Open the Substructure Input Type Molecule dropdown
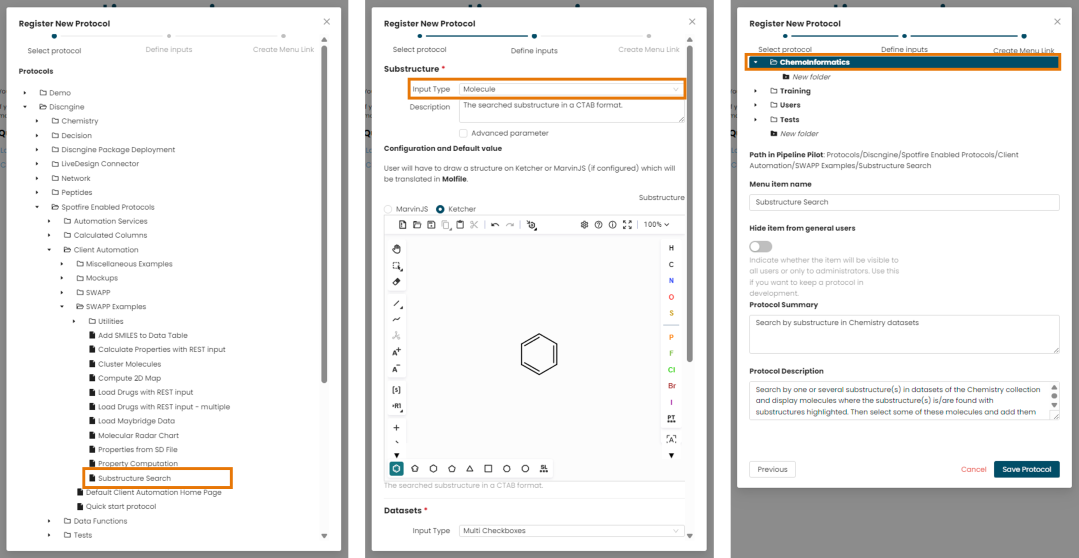This screenshot has width=1079, height=558. point(571,89)
